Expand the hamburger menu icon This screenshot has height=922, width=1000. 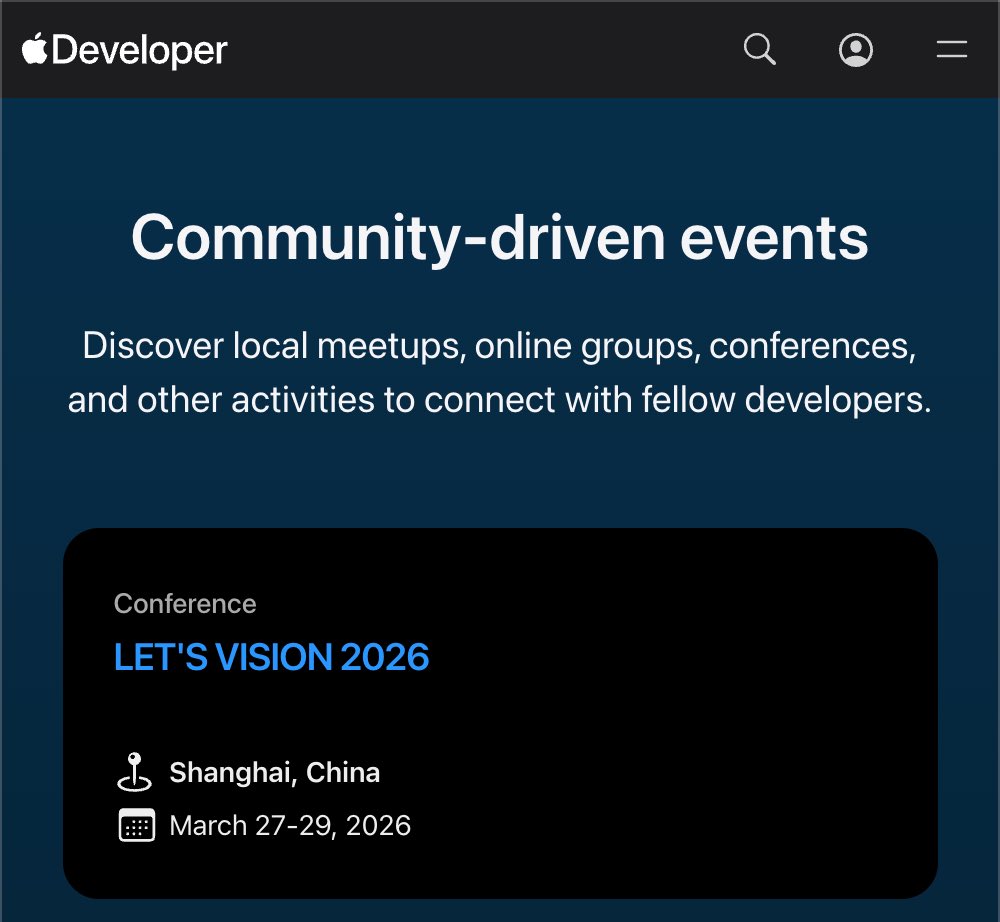(952, 49)
